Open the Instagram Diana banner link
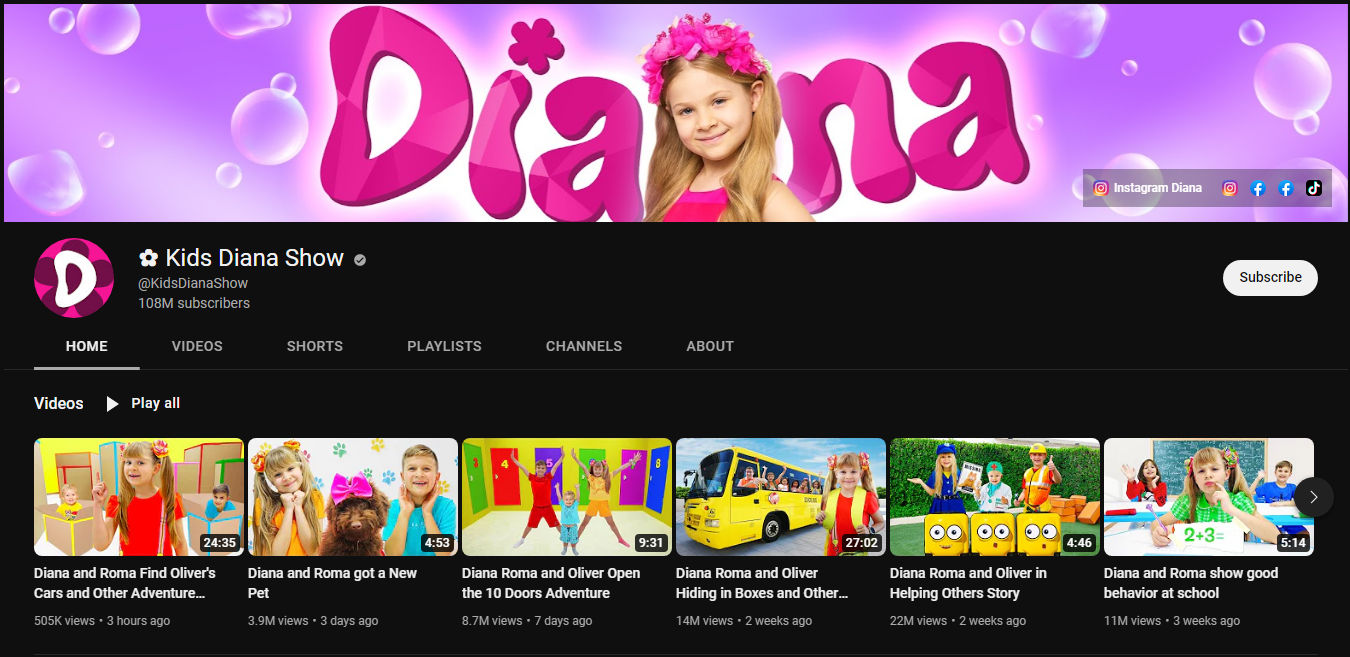This screenshot has height=657, width=1350. point(1147,188)
